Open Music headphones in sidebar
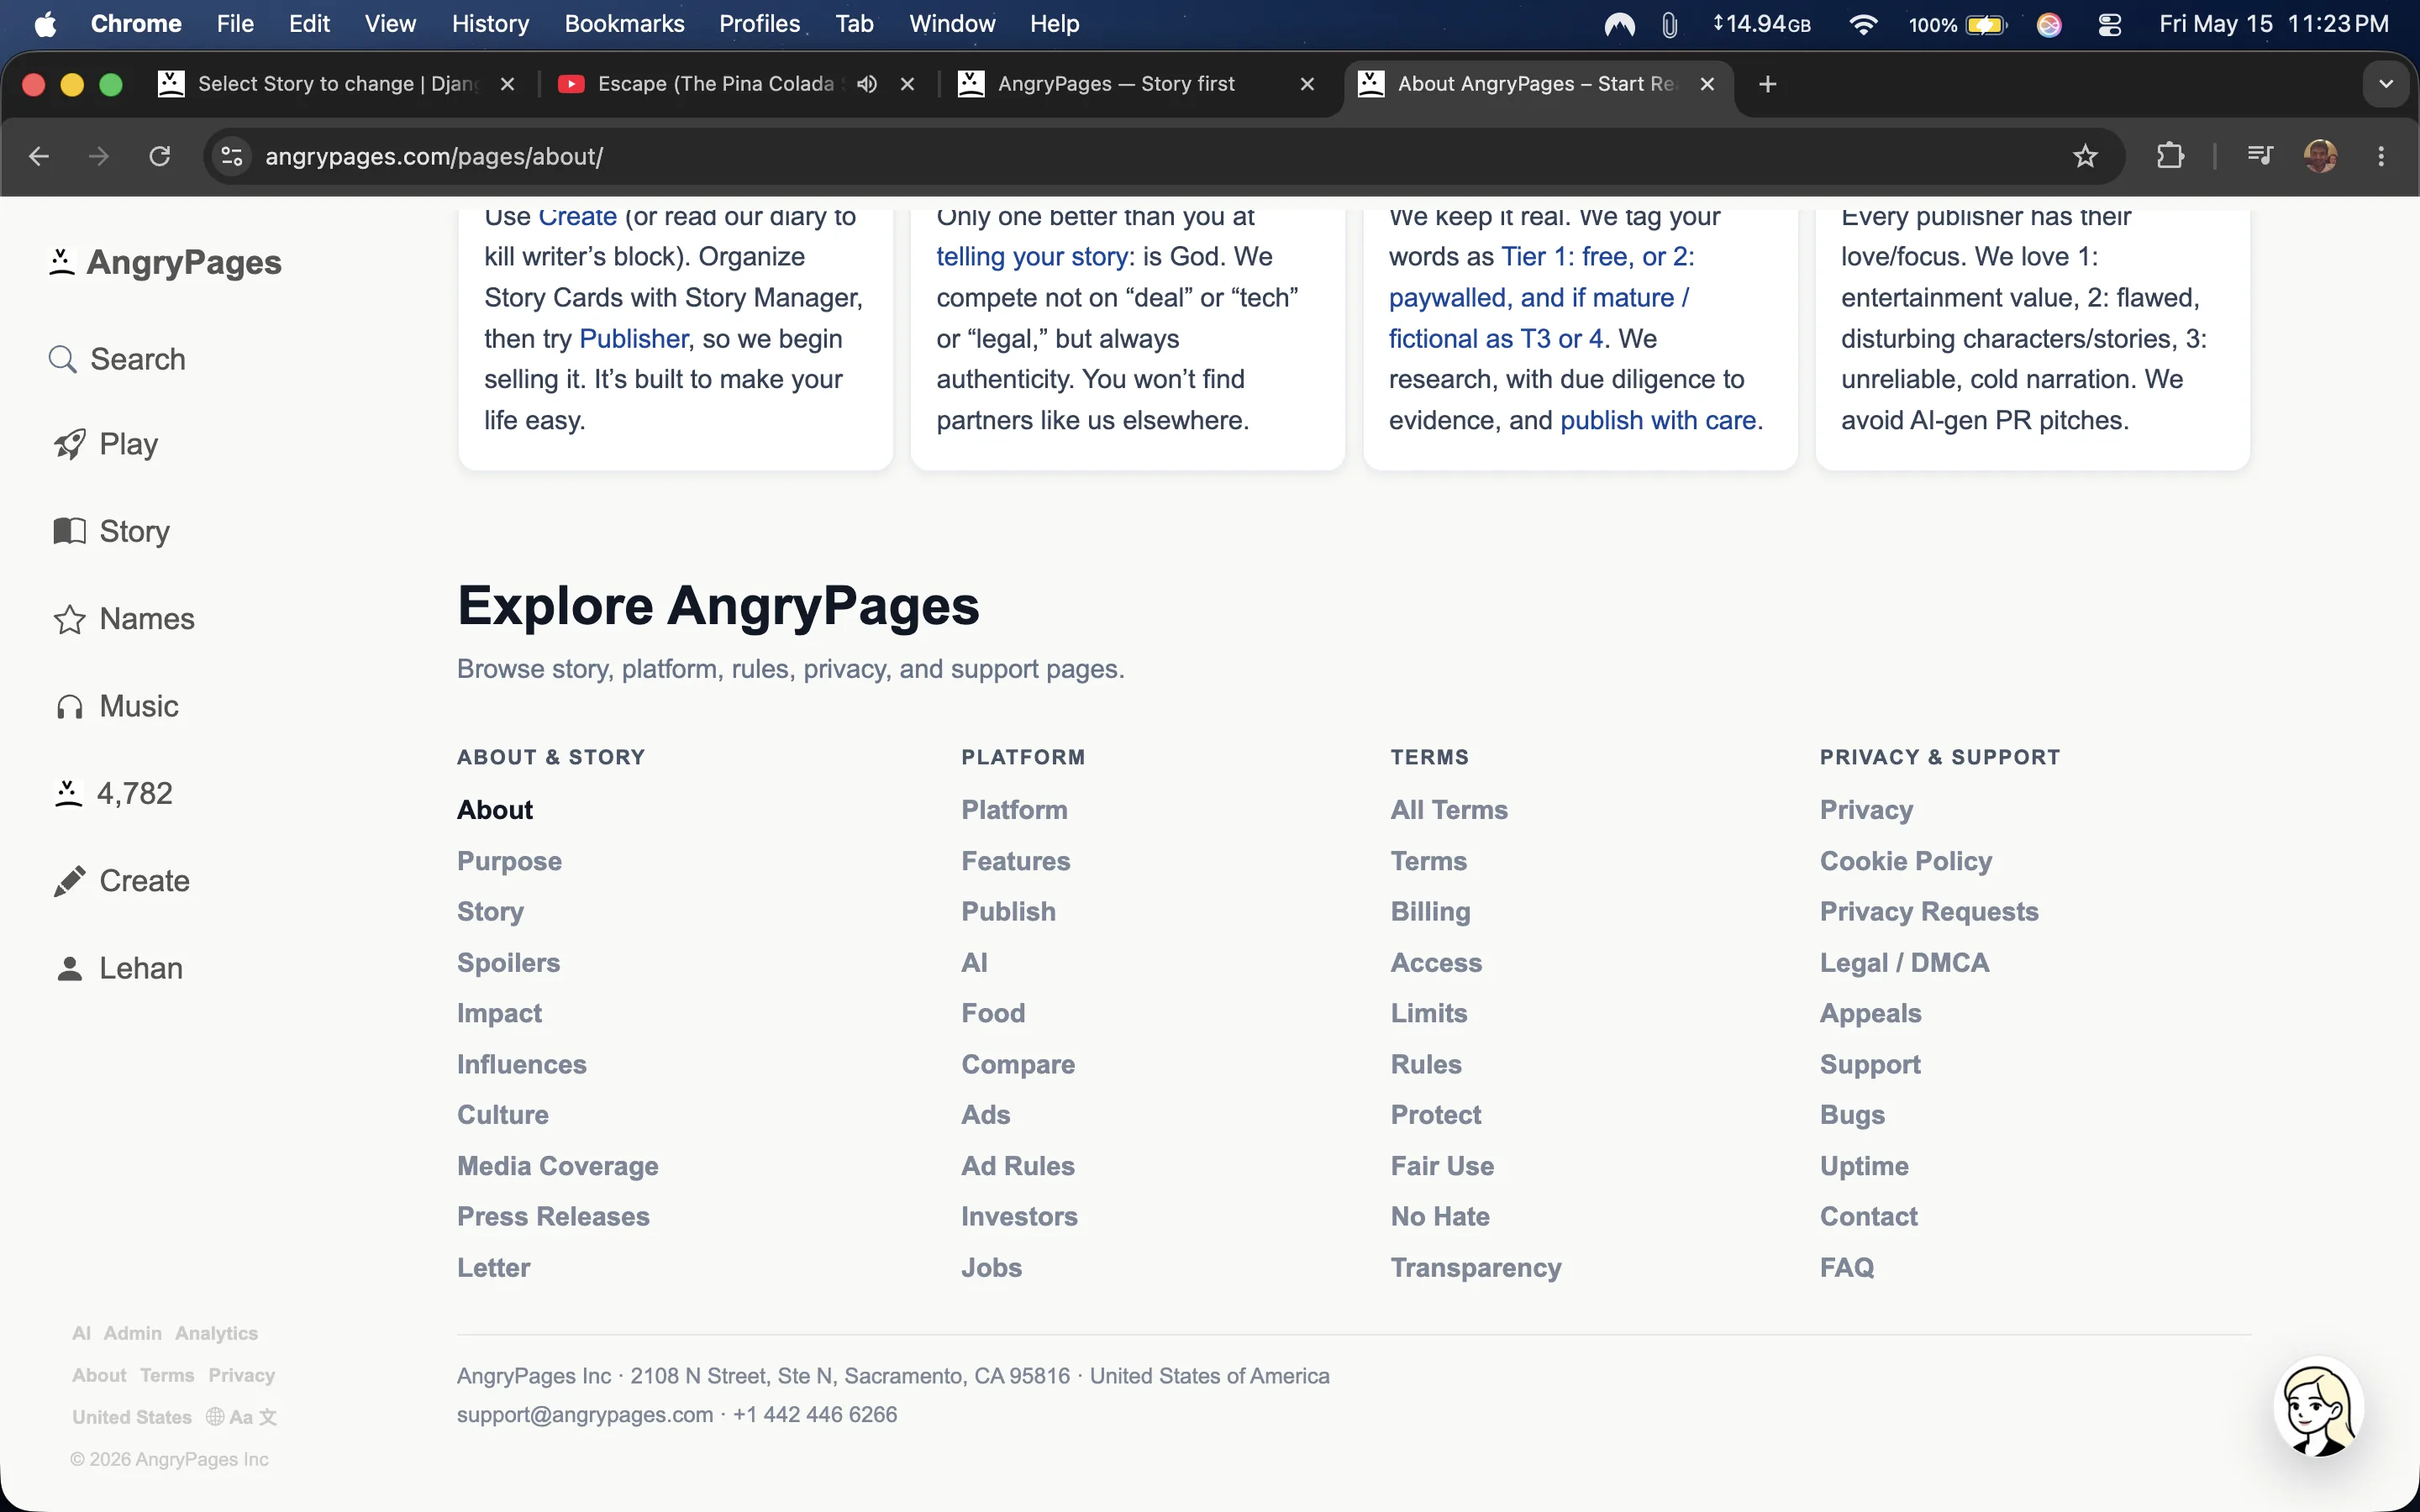2420x1512 pixels. point(117,706)
